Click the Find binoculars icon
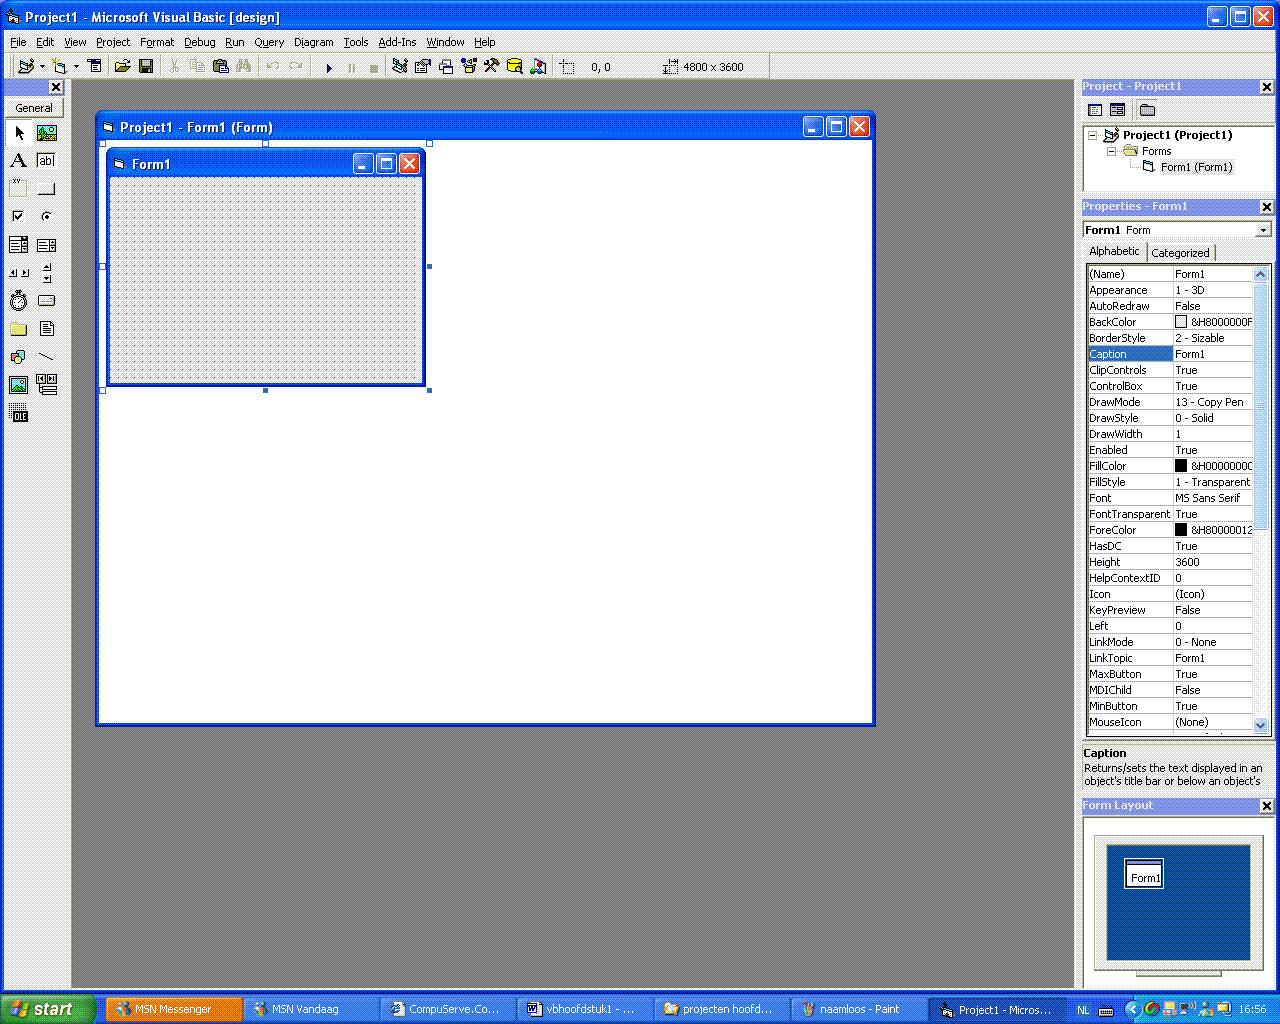 pos(244,67)
